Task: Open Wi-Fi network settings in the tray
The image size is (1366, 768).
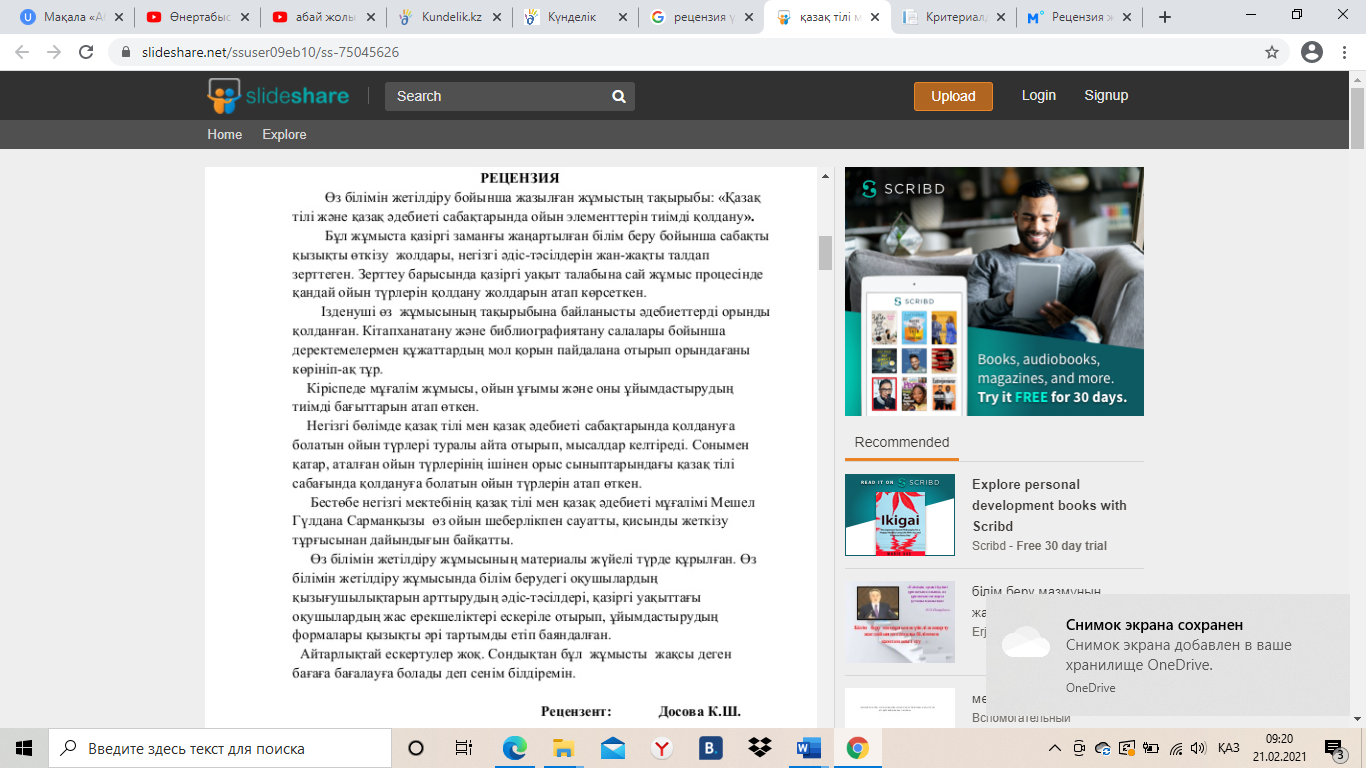Action: tap(1176, 748)
